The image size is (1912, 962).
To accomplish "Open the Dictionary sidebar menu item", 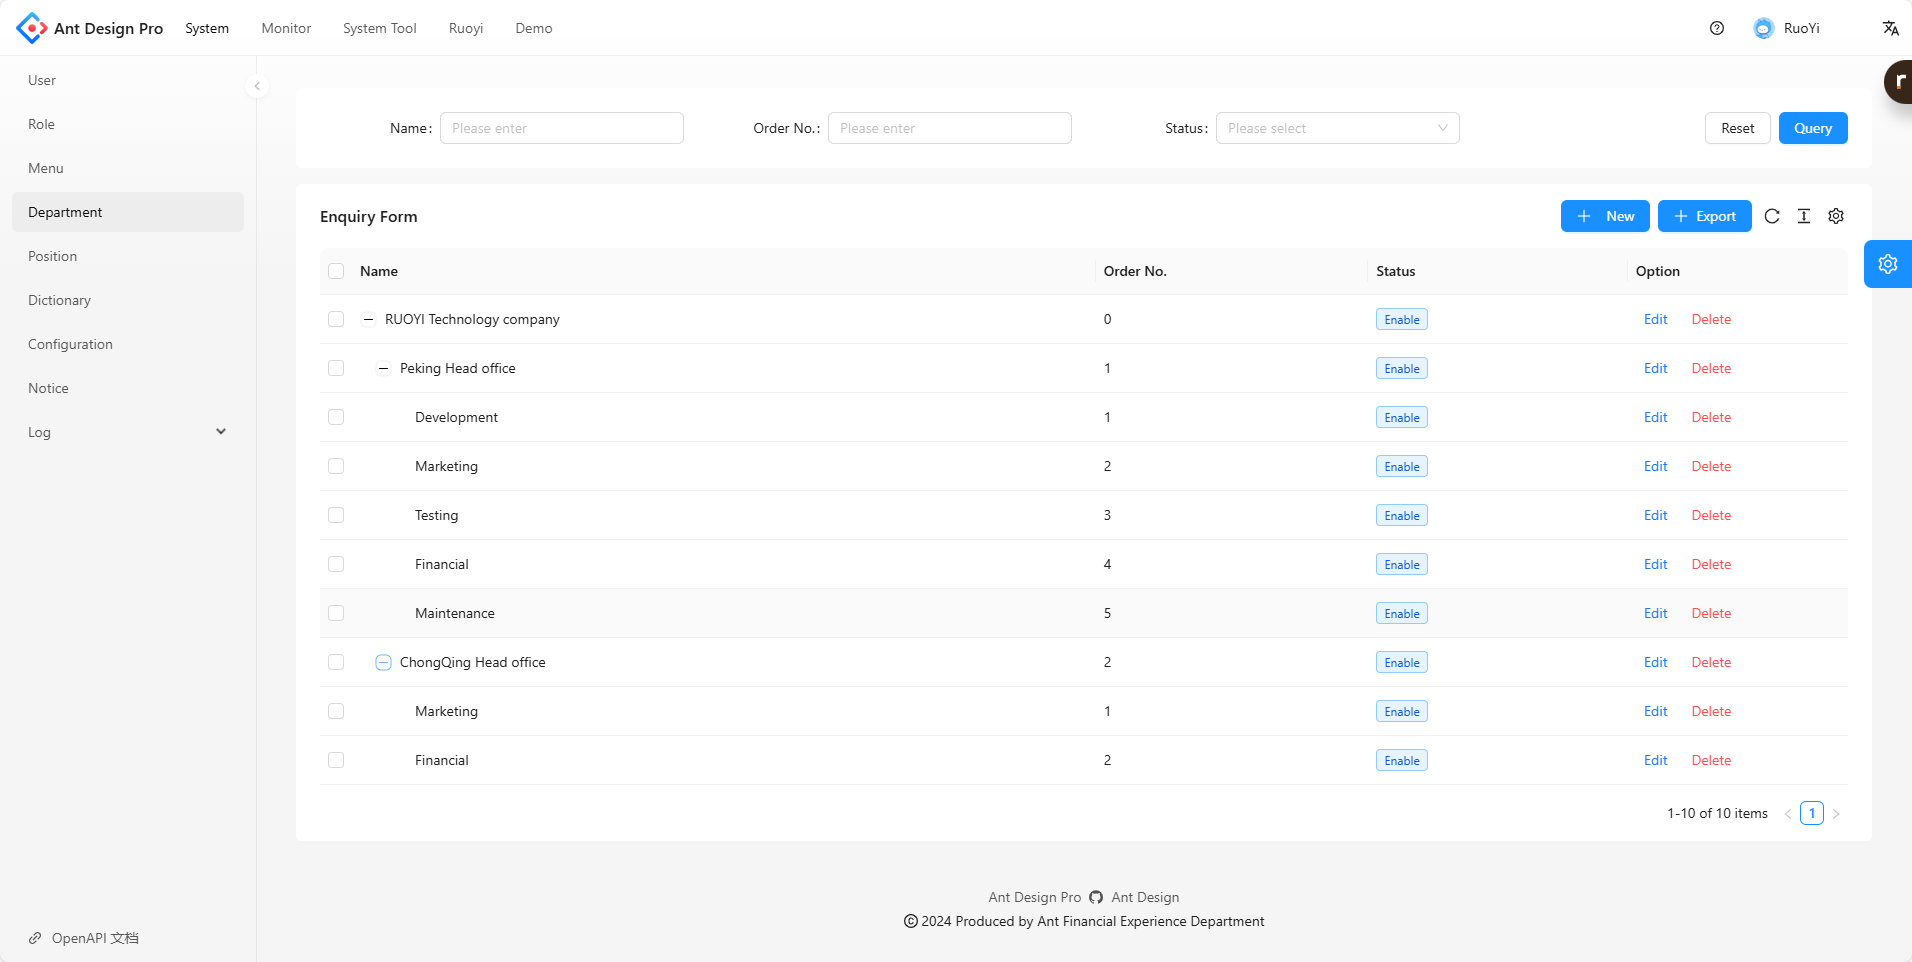I will click(59, 300).
